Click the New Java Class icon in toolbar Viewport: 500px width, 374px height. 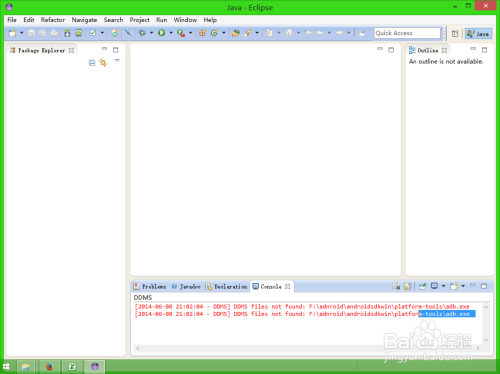coord(214,33)
